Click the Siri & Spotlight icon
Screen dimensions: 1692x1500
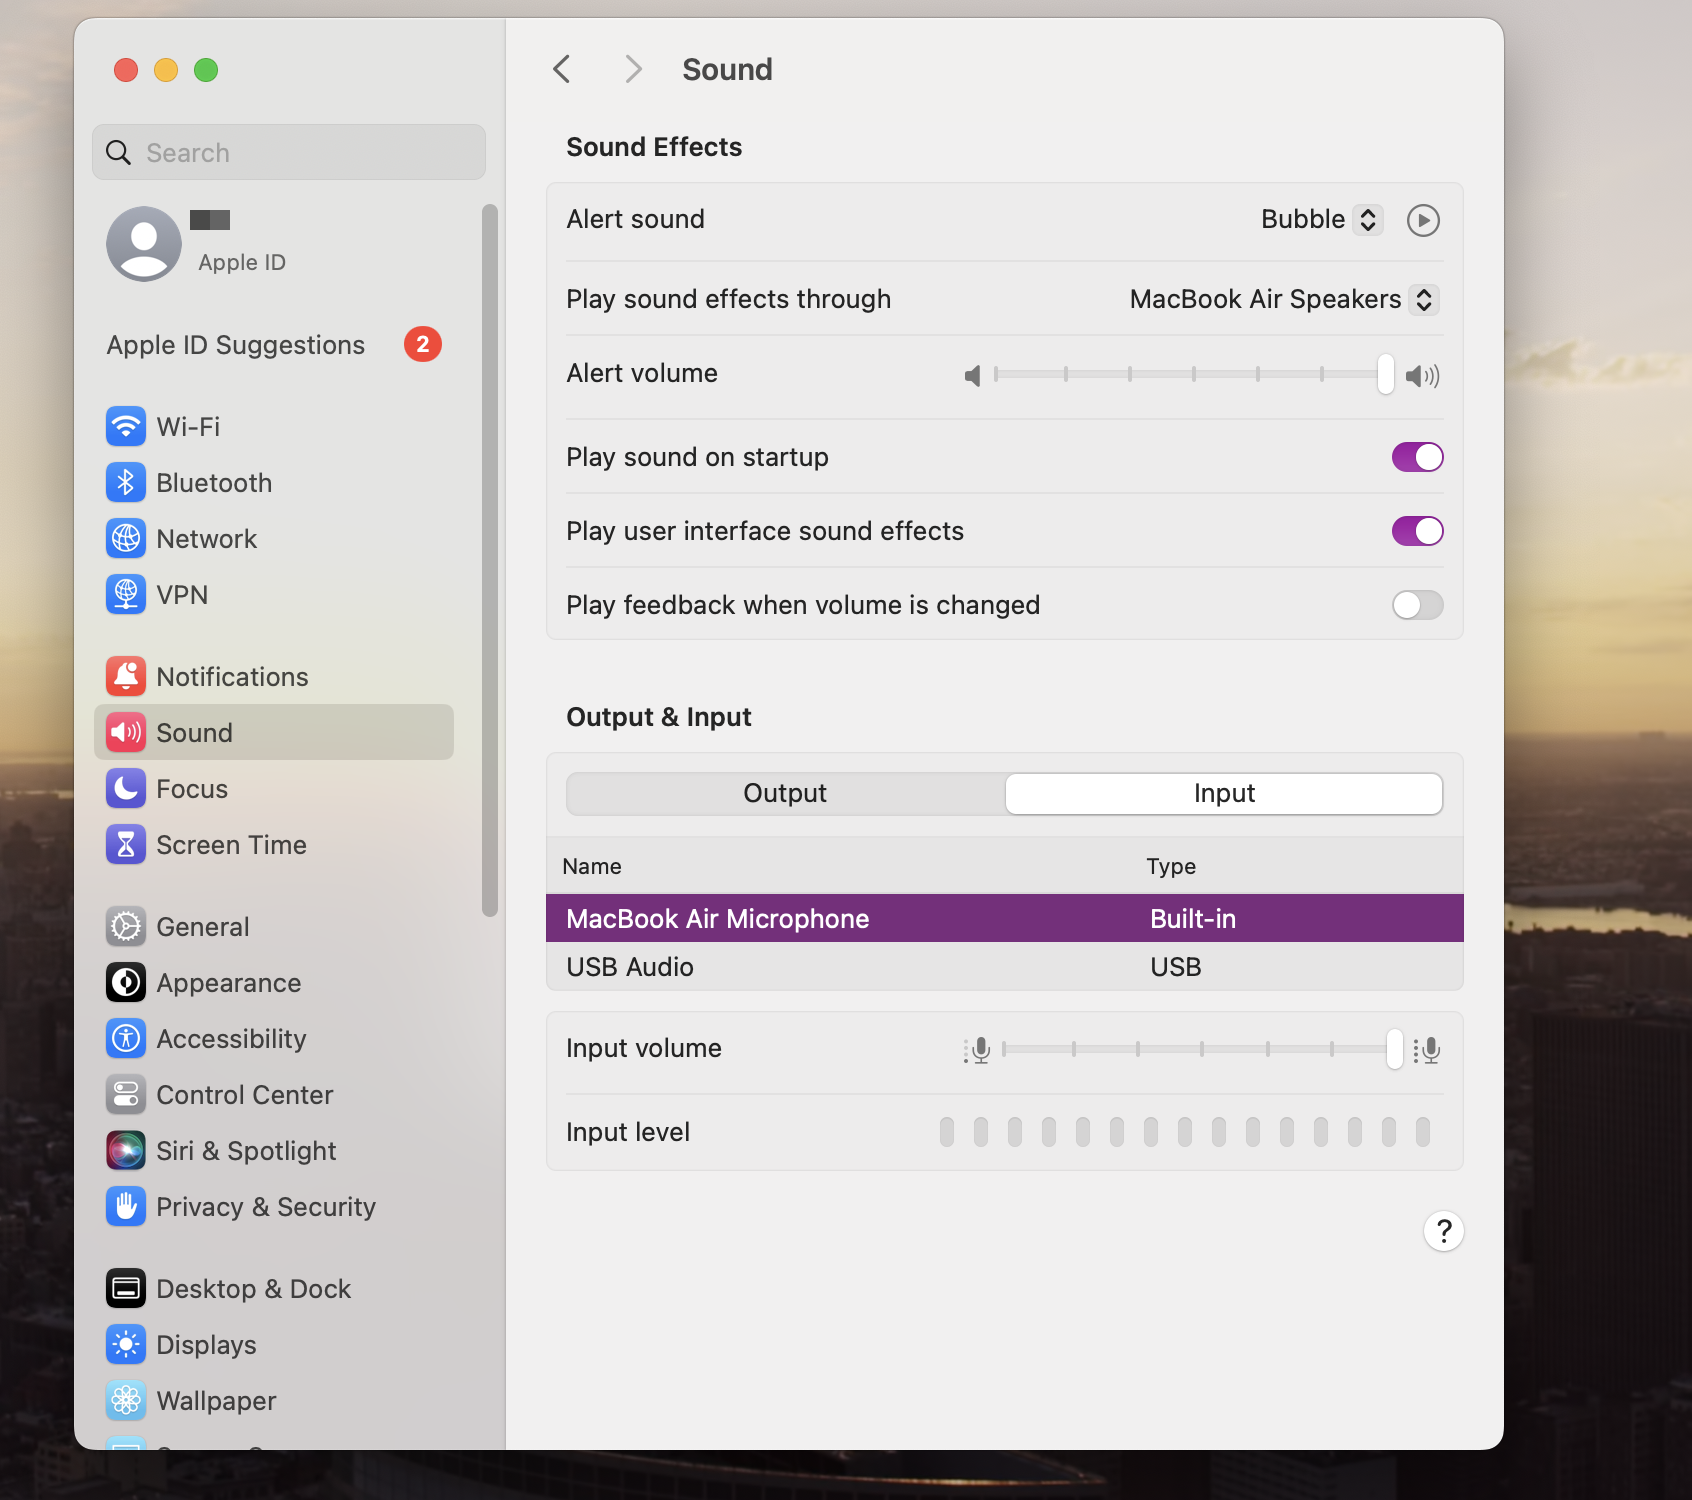click(125, 1150)
